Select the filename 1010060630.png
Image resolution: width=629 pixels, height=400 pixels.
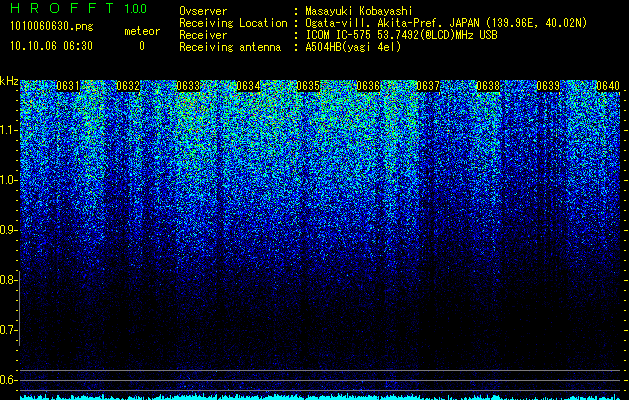click(52, 26)
